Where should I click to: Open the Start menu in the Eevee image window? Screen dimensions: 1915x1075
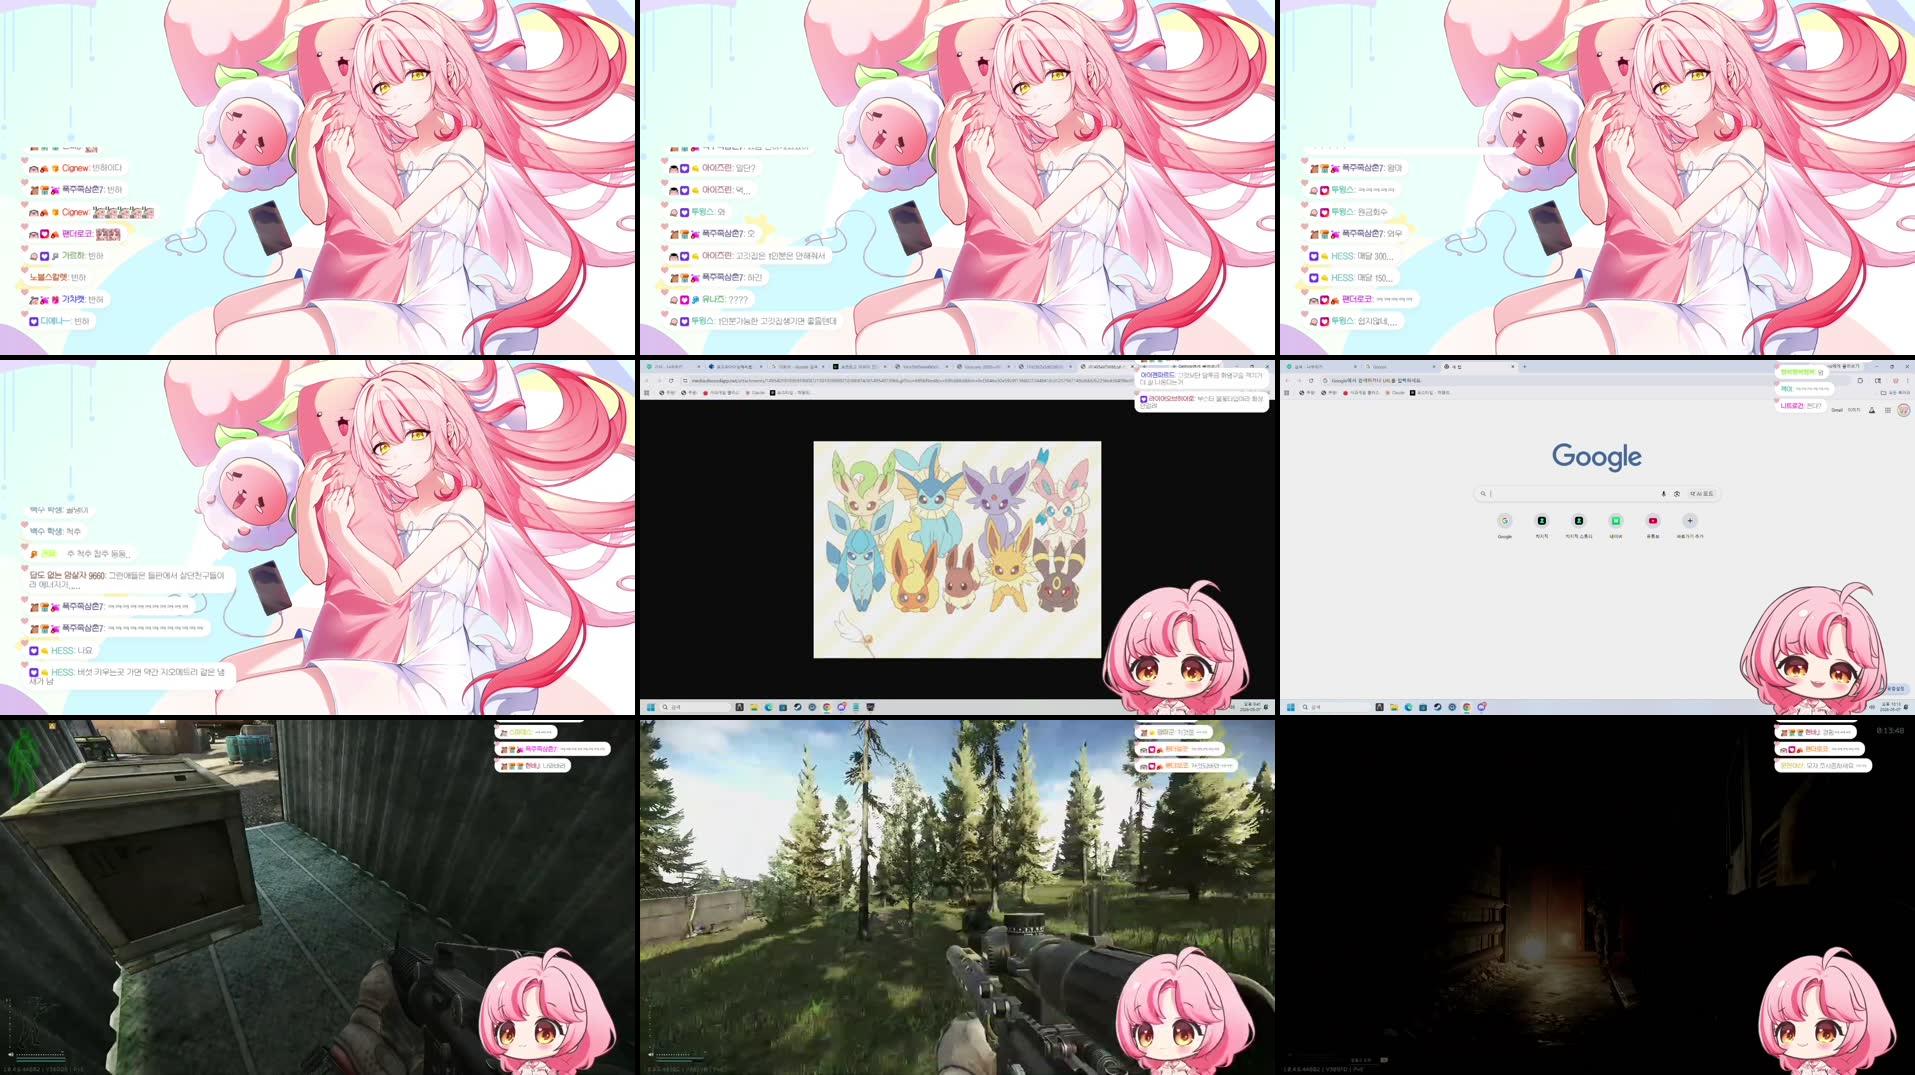651,707
